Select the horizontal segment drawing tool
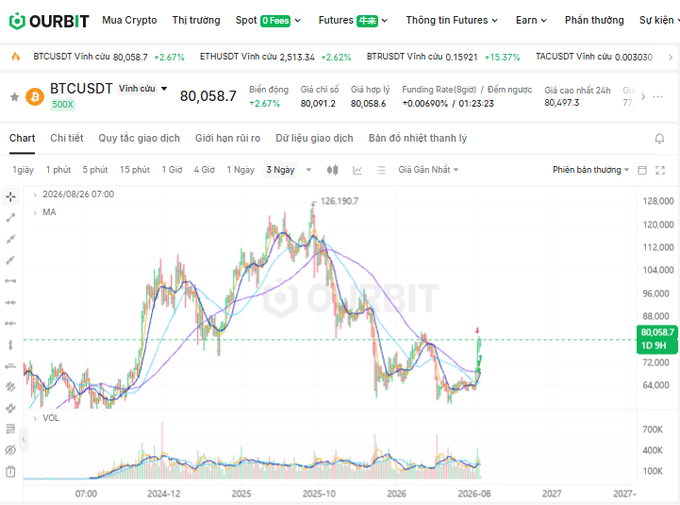Image resolution: width=680 pixels, height=505 pixels. (x=11, y=281)
